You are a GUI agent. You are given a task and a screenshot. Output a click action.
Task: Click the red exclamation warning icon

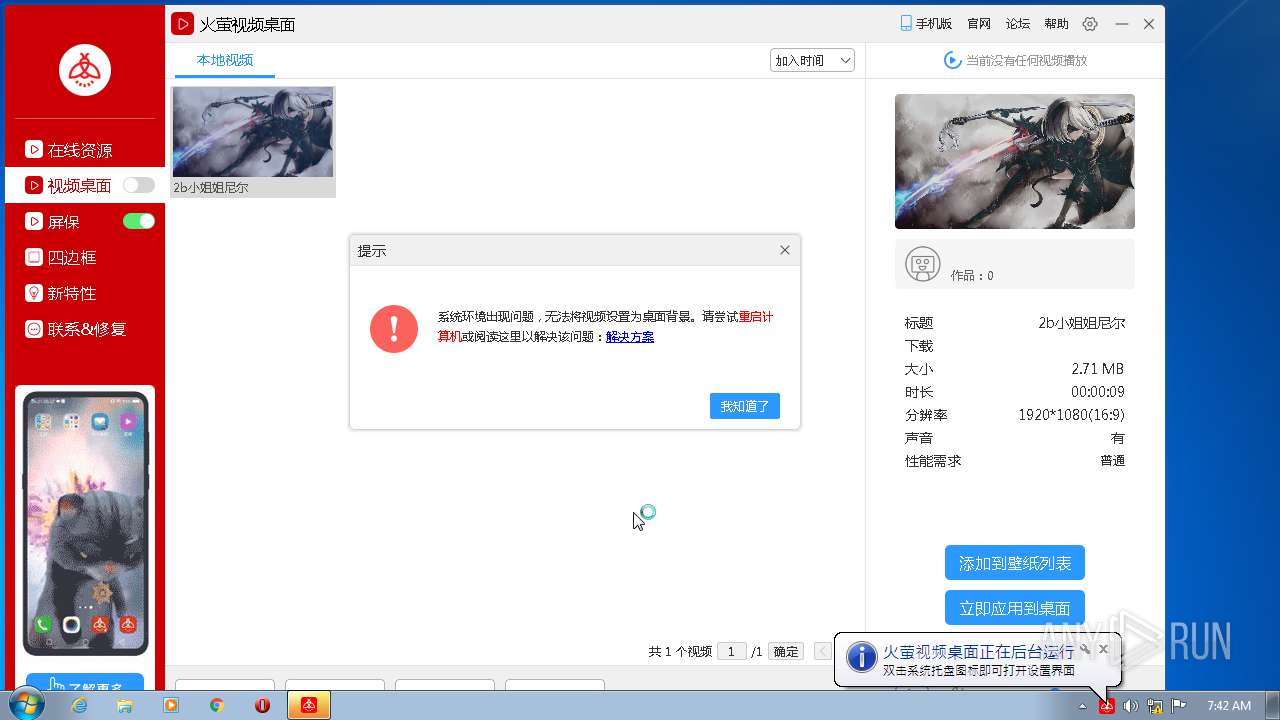(394, 329)
